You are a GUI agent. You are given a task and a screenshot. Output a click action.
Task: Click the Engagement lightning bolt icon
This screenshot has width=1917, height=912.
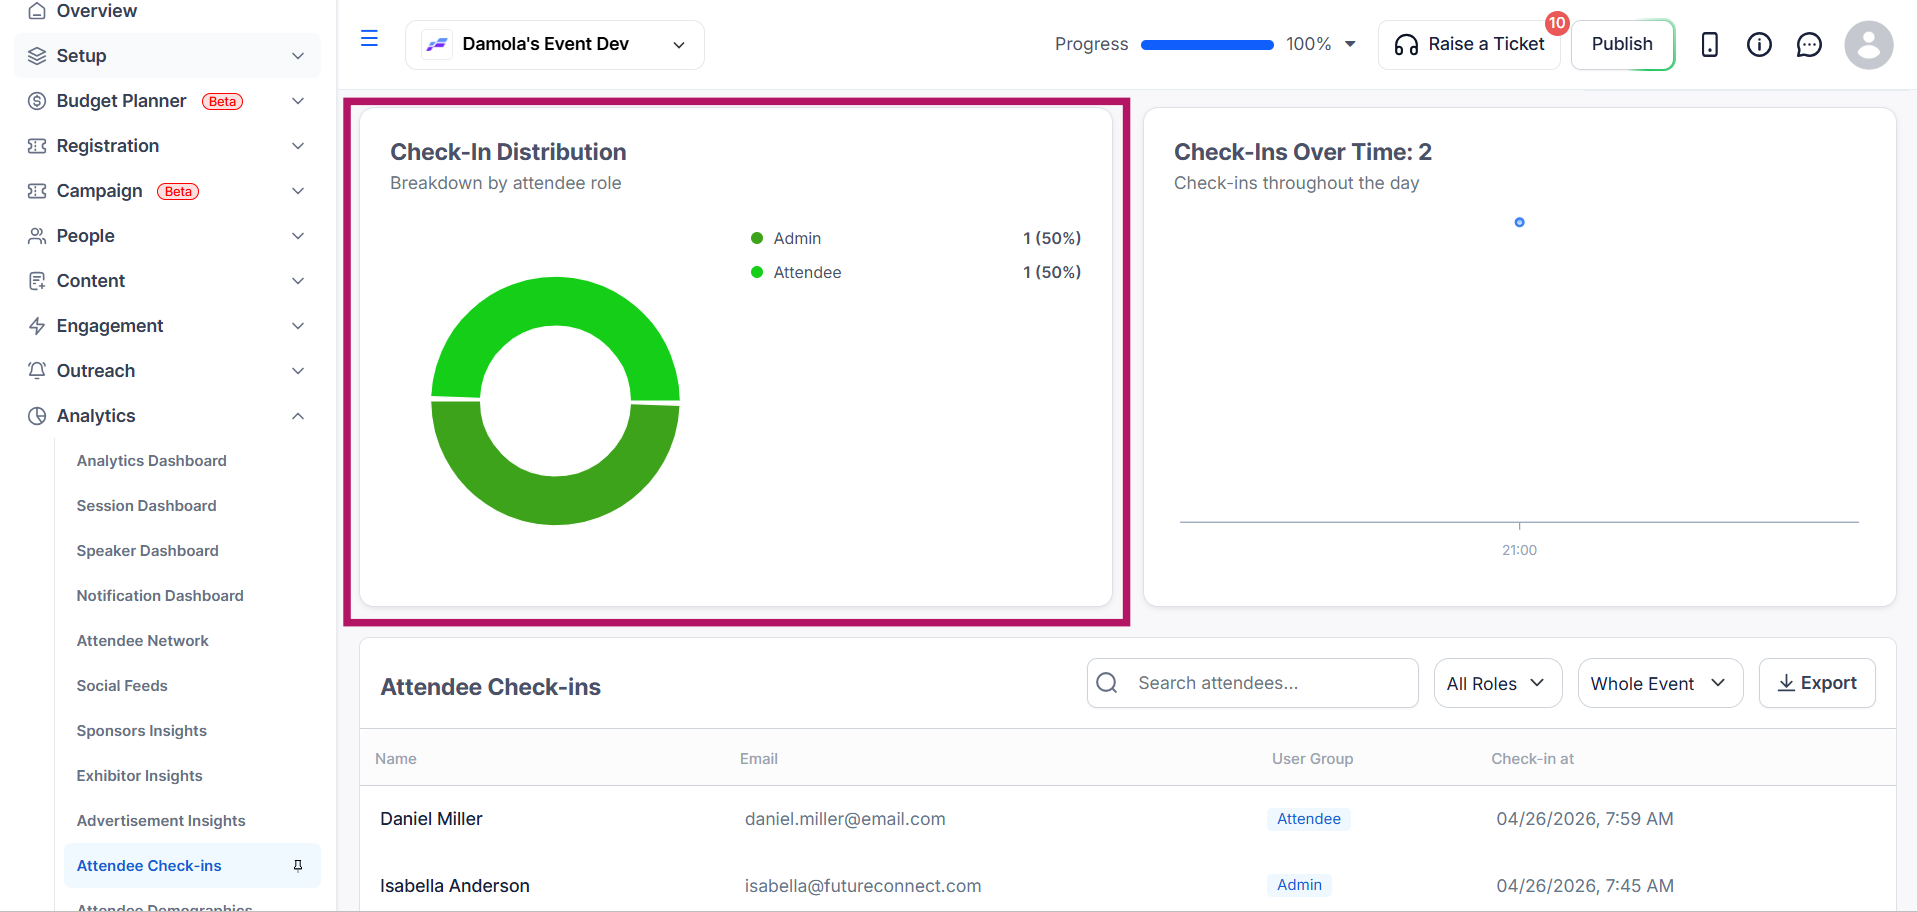37,326
